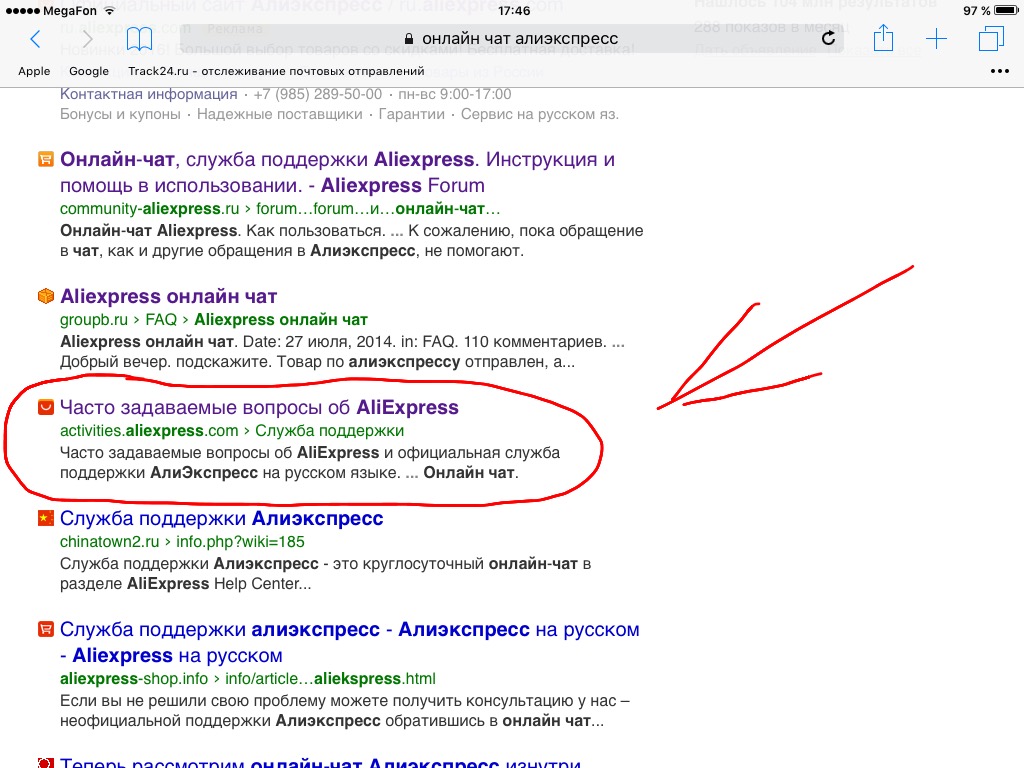Screen dimensions: 1024x768
Task: Tap the 17:46 clock in status bar
Action: coord(514,10)
